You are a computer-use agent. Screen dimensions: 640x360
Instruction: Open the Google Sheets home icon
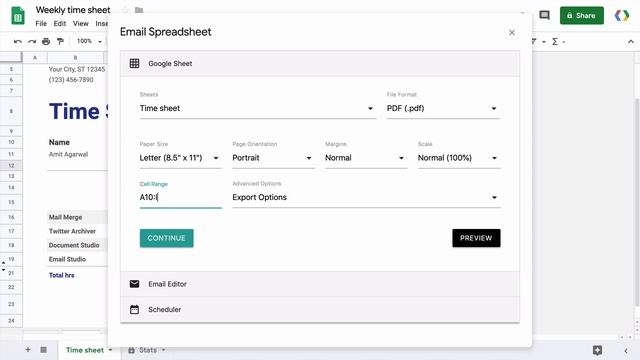pos(18,16)
